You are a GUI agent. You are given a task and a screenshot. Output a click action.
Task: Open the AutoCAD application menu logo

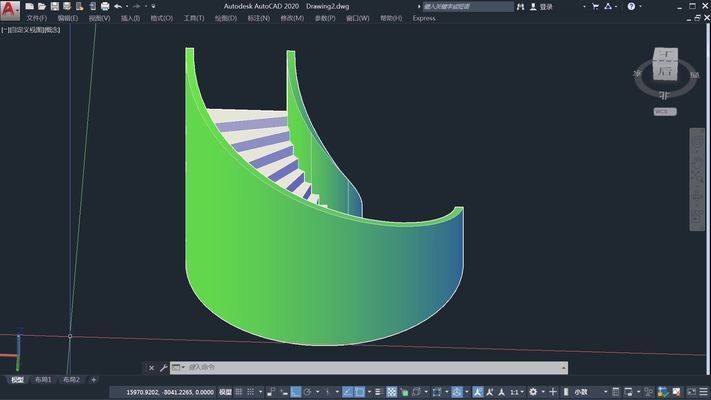(x=10, y=12)
